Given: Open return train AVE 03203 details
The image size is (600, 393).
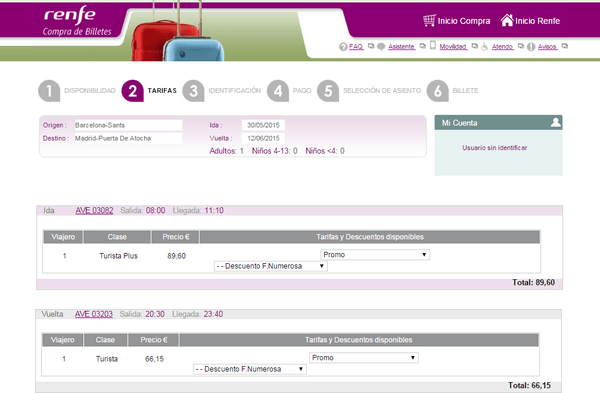Looking at the screenshot, I should pos(94,314).
